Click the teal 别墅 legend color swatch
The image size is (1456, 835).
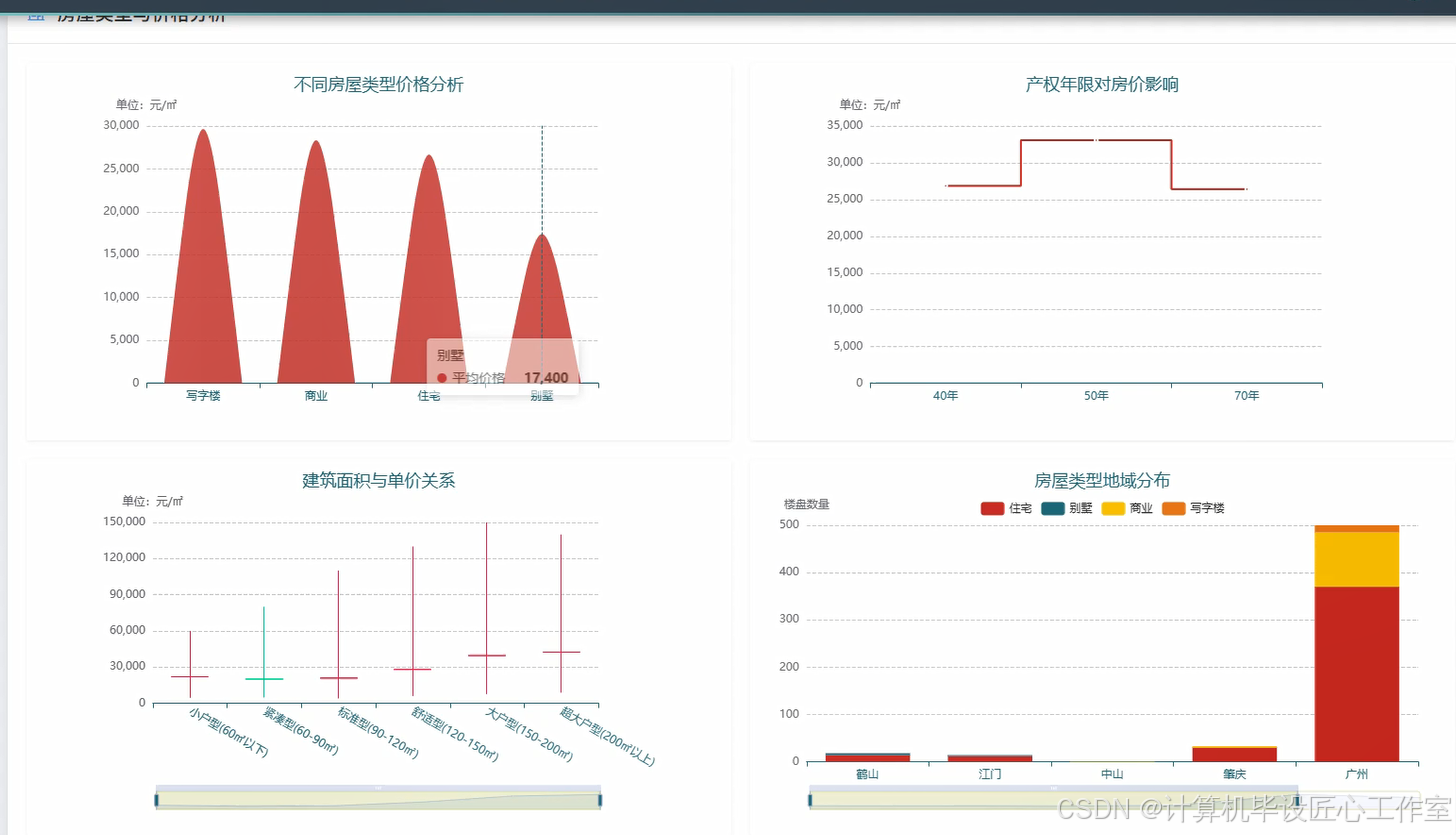pos(1053,508)
